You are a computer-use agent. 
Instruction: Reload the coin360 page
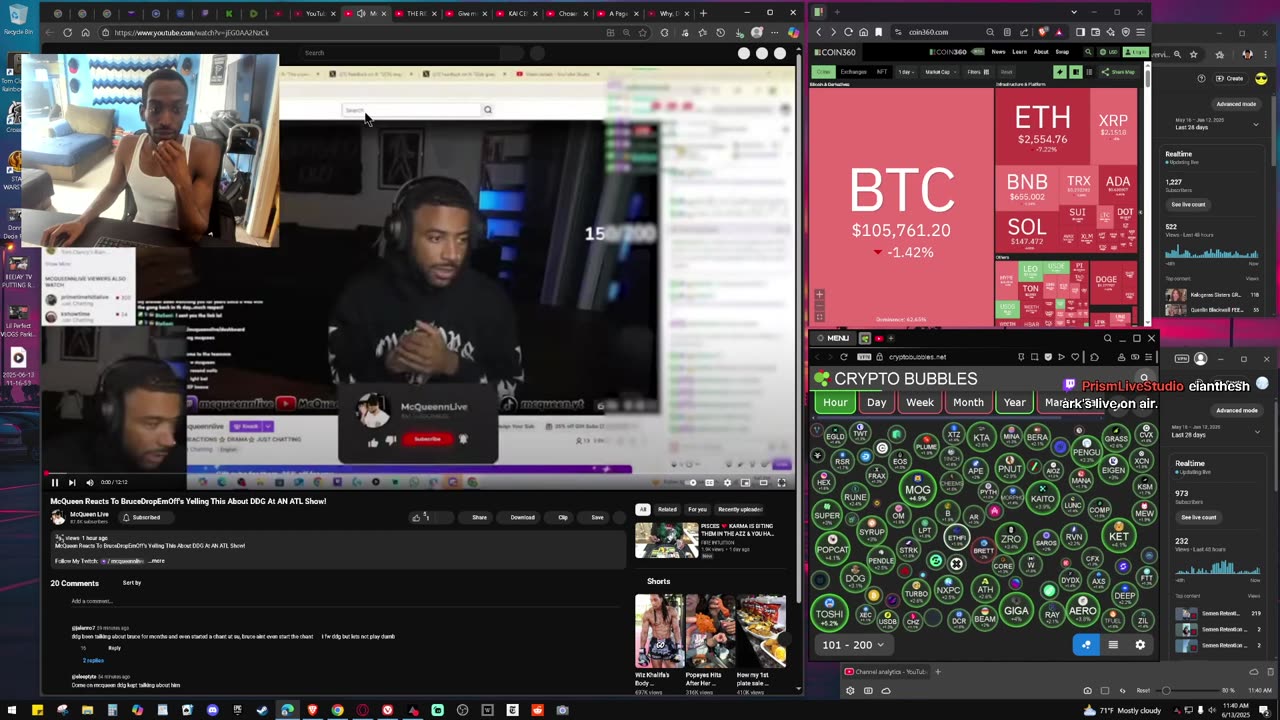pos(848,32)
